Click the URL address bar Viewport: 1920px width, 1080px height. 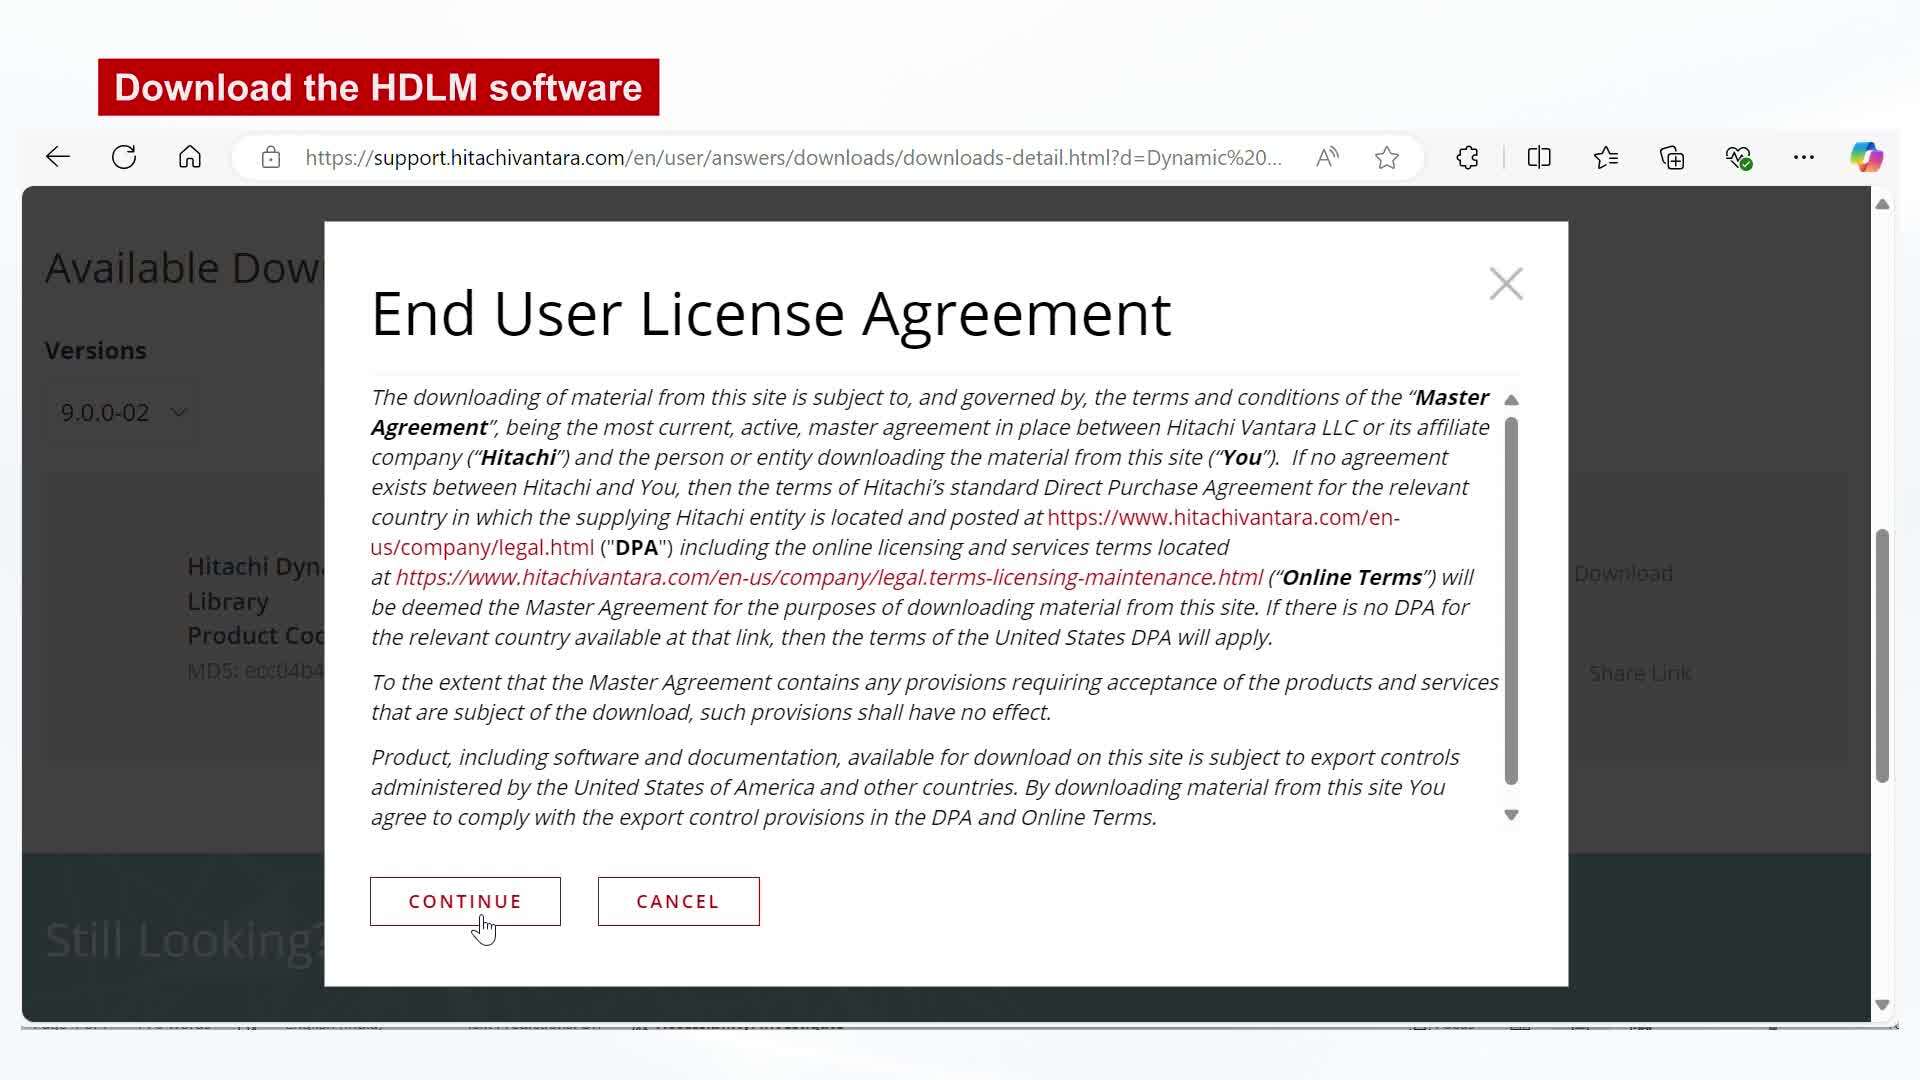pos(792,157)
